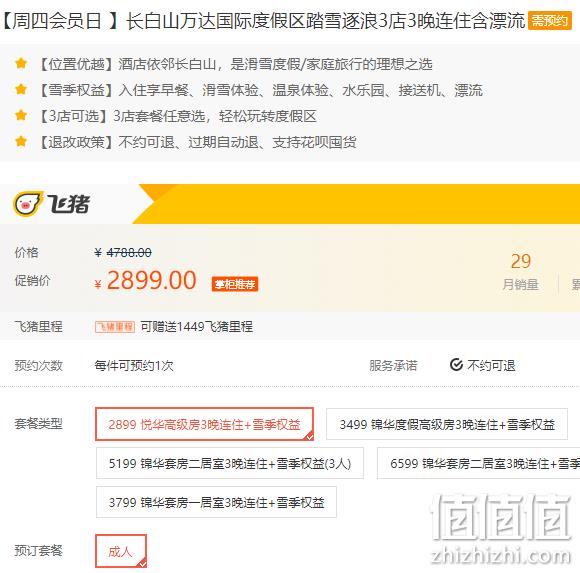Screen dimensions: 580x573
Task: Click the 不约可退 checkmark icon
Action: pos(456,365)
